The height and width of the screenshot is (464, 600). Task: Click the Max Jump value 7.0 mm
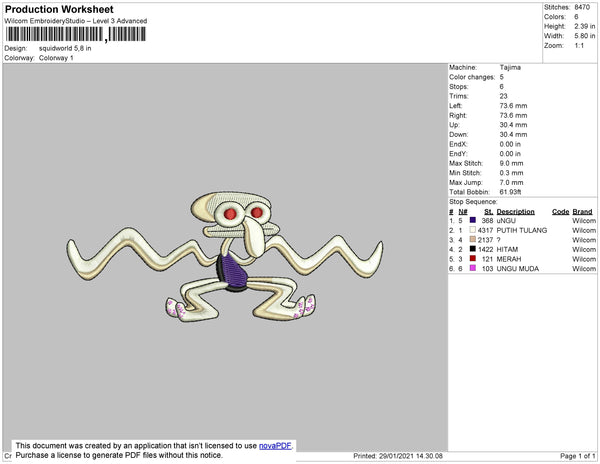pos(511,182)
